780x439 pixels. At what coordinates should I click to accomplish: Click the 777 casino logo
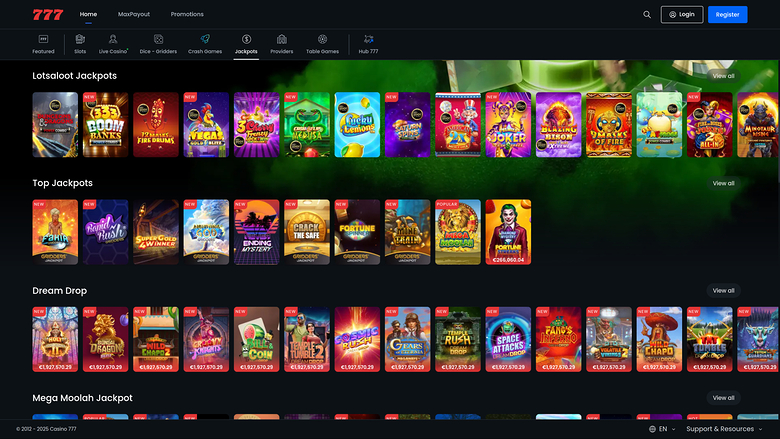click(x=48, y=14)
